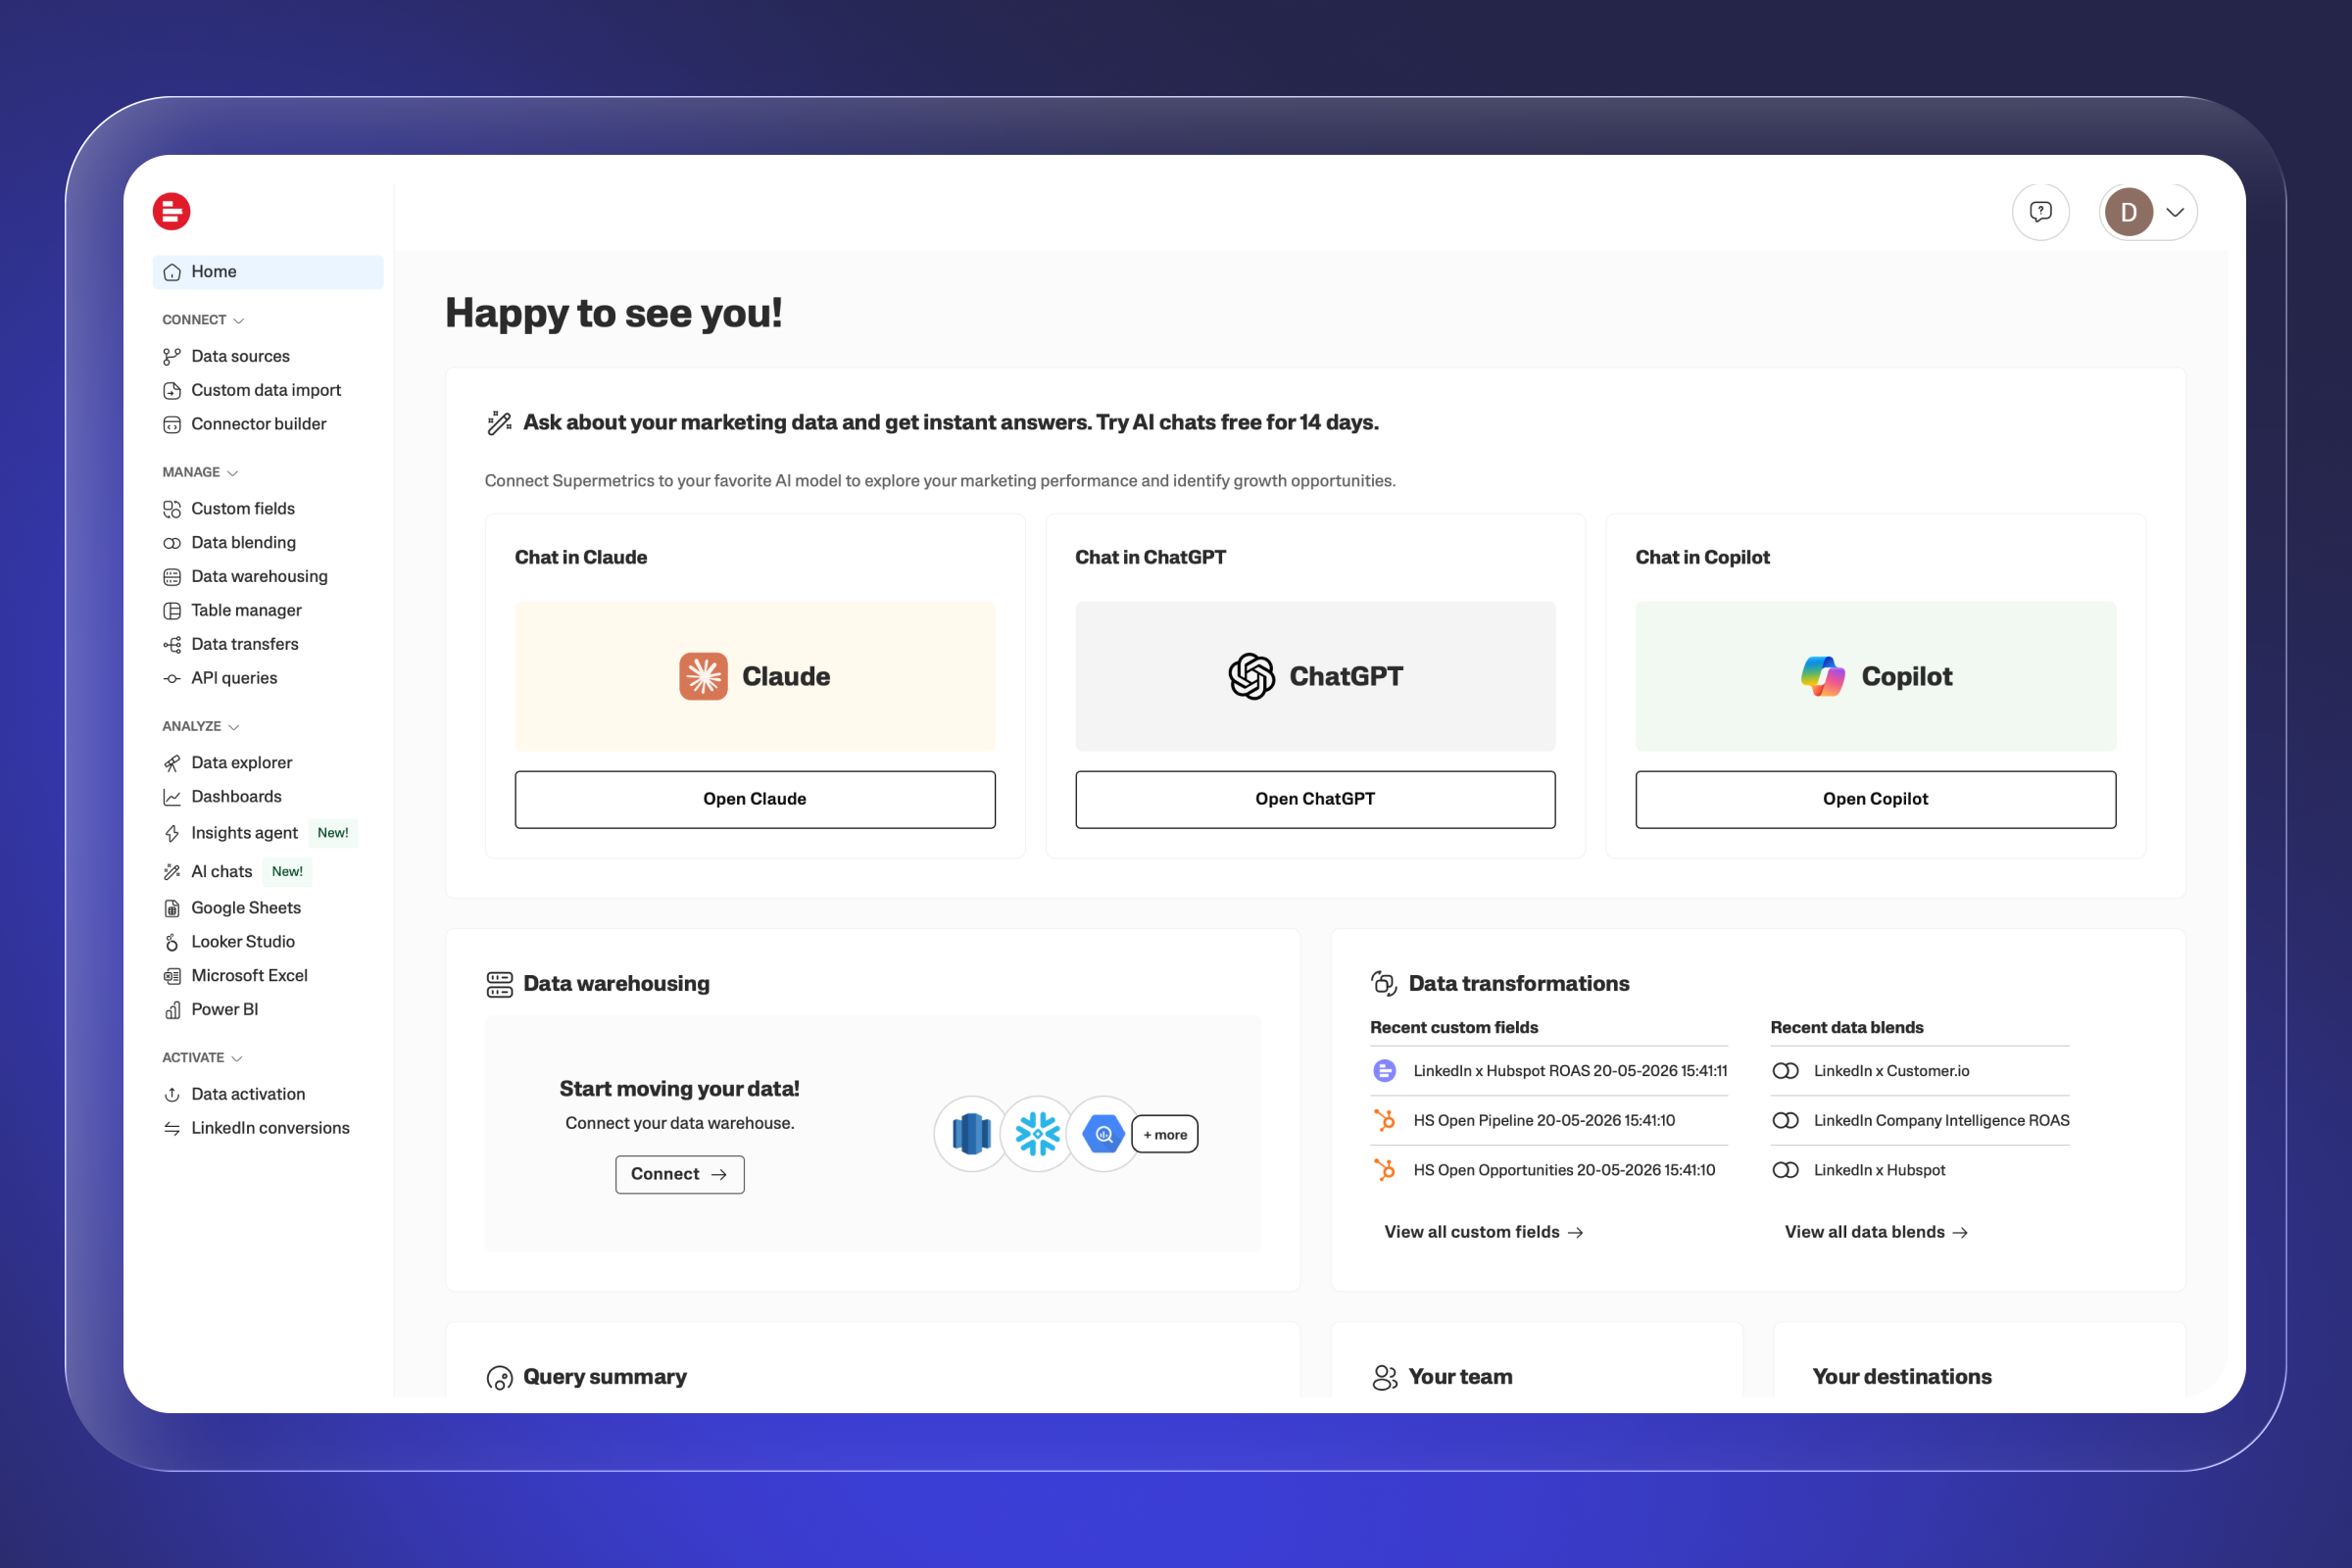Collapse the CONNECT sidebar section

click(x=203, y=320)
